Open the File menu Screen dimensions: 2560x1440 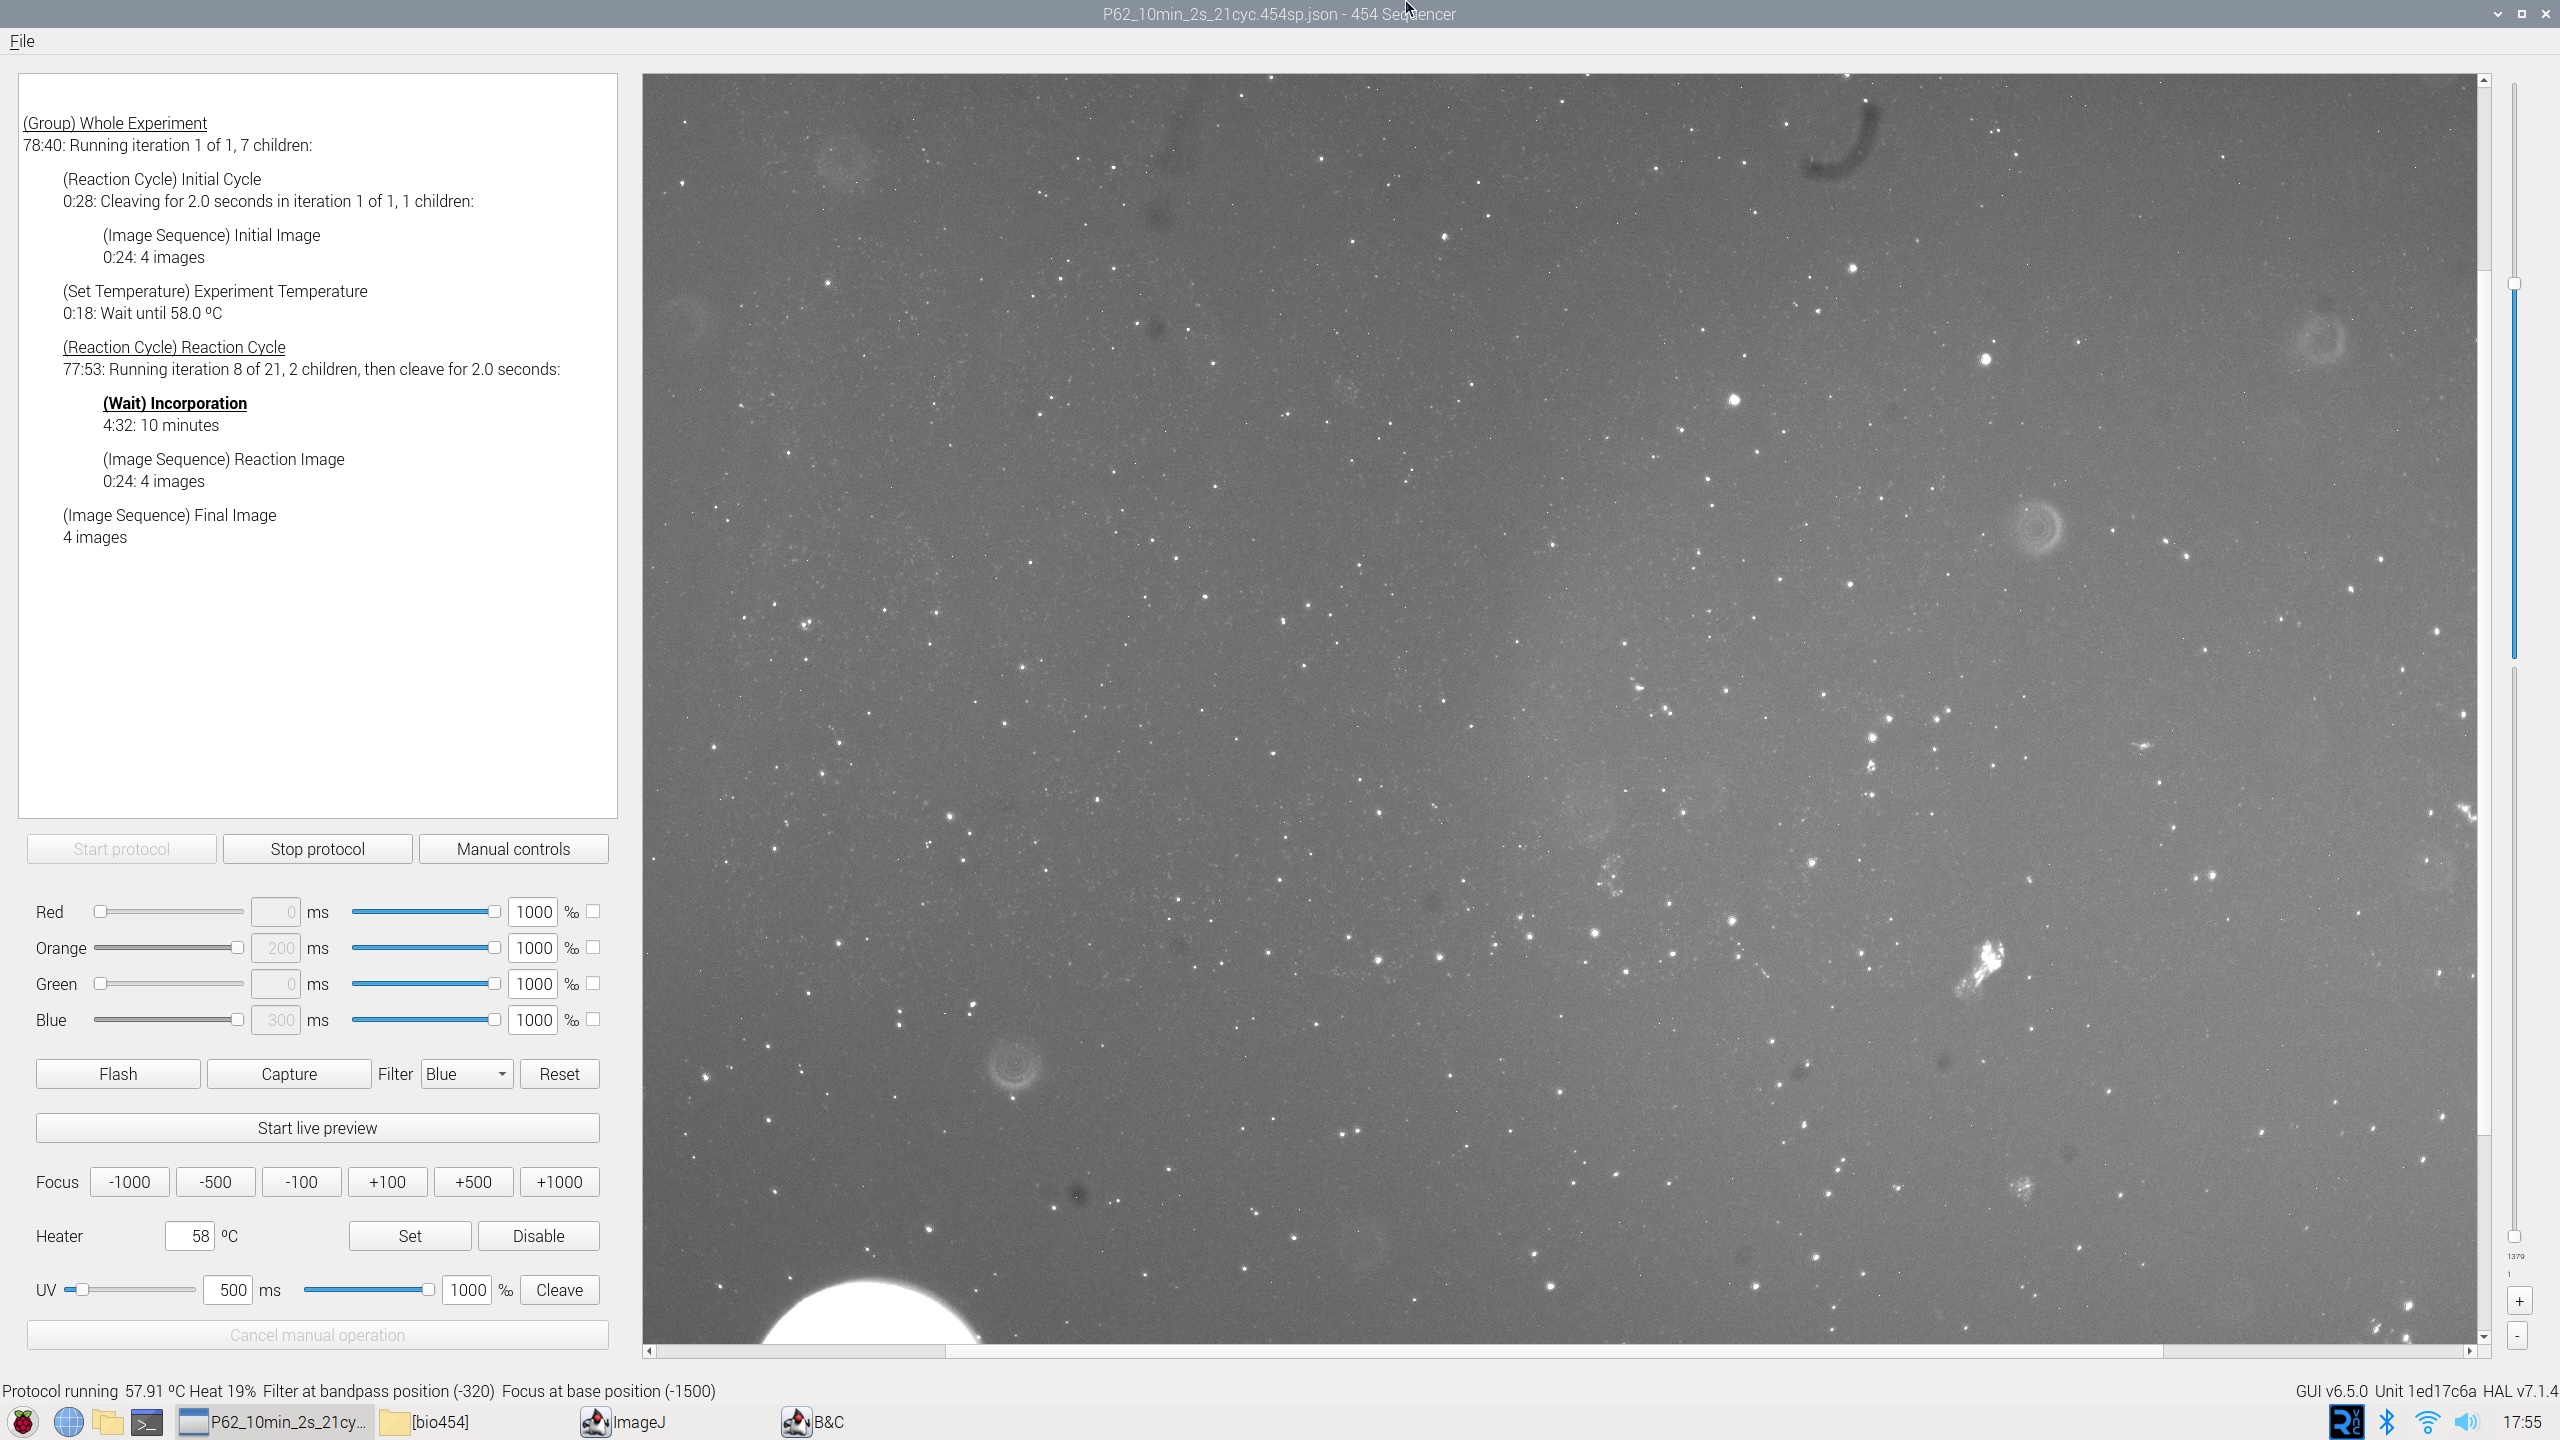click(x=22, y=41)
